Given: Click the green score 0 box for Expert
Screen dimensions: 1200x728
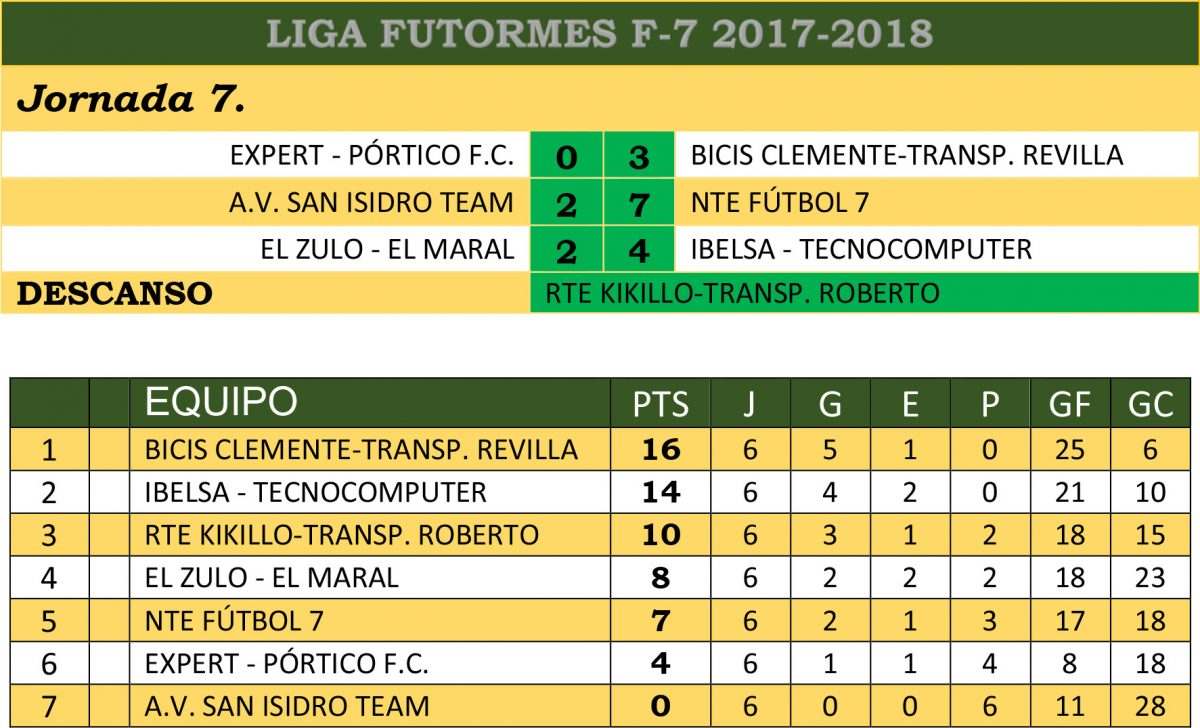Looking at the screenshot, I should [x=566, y=157].
